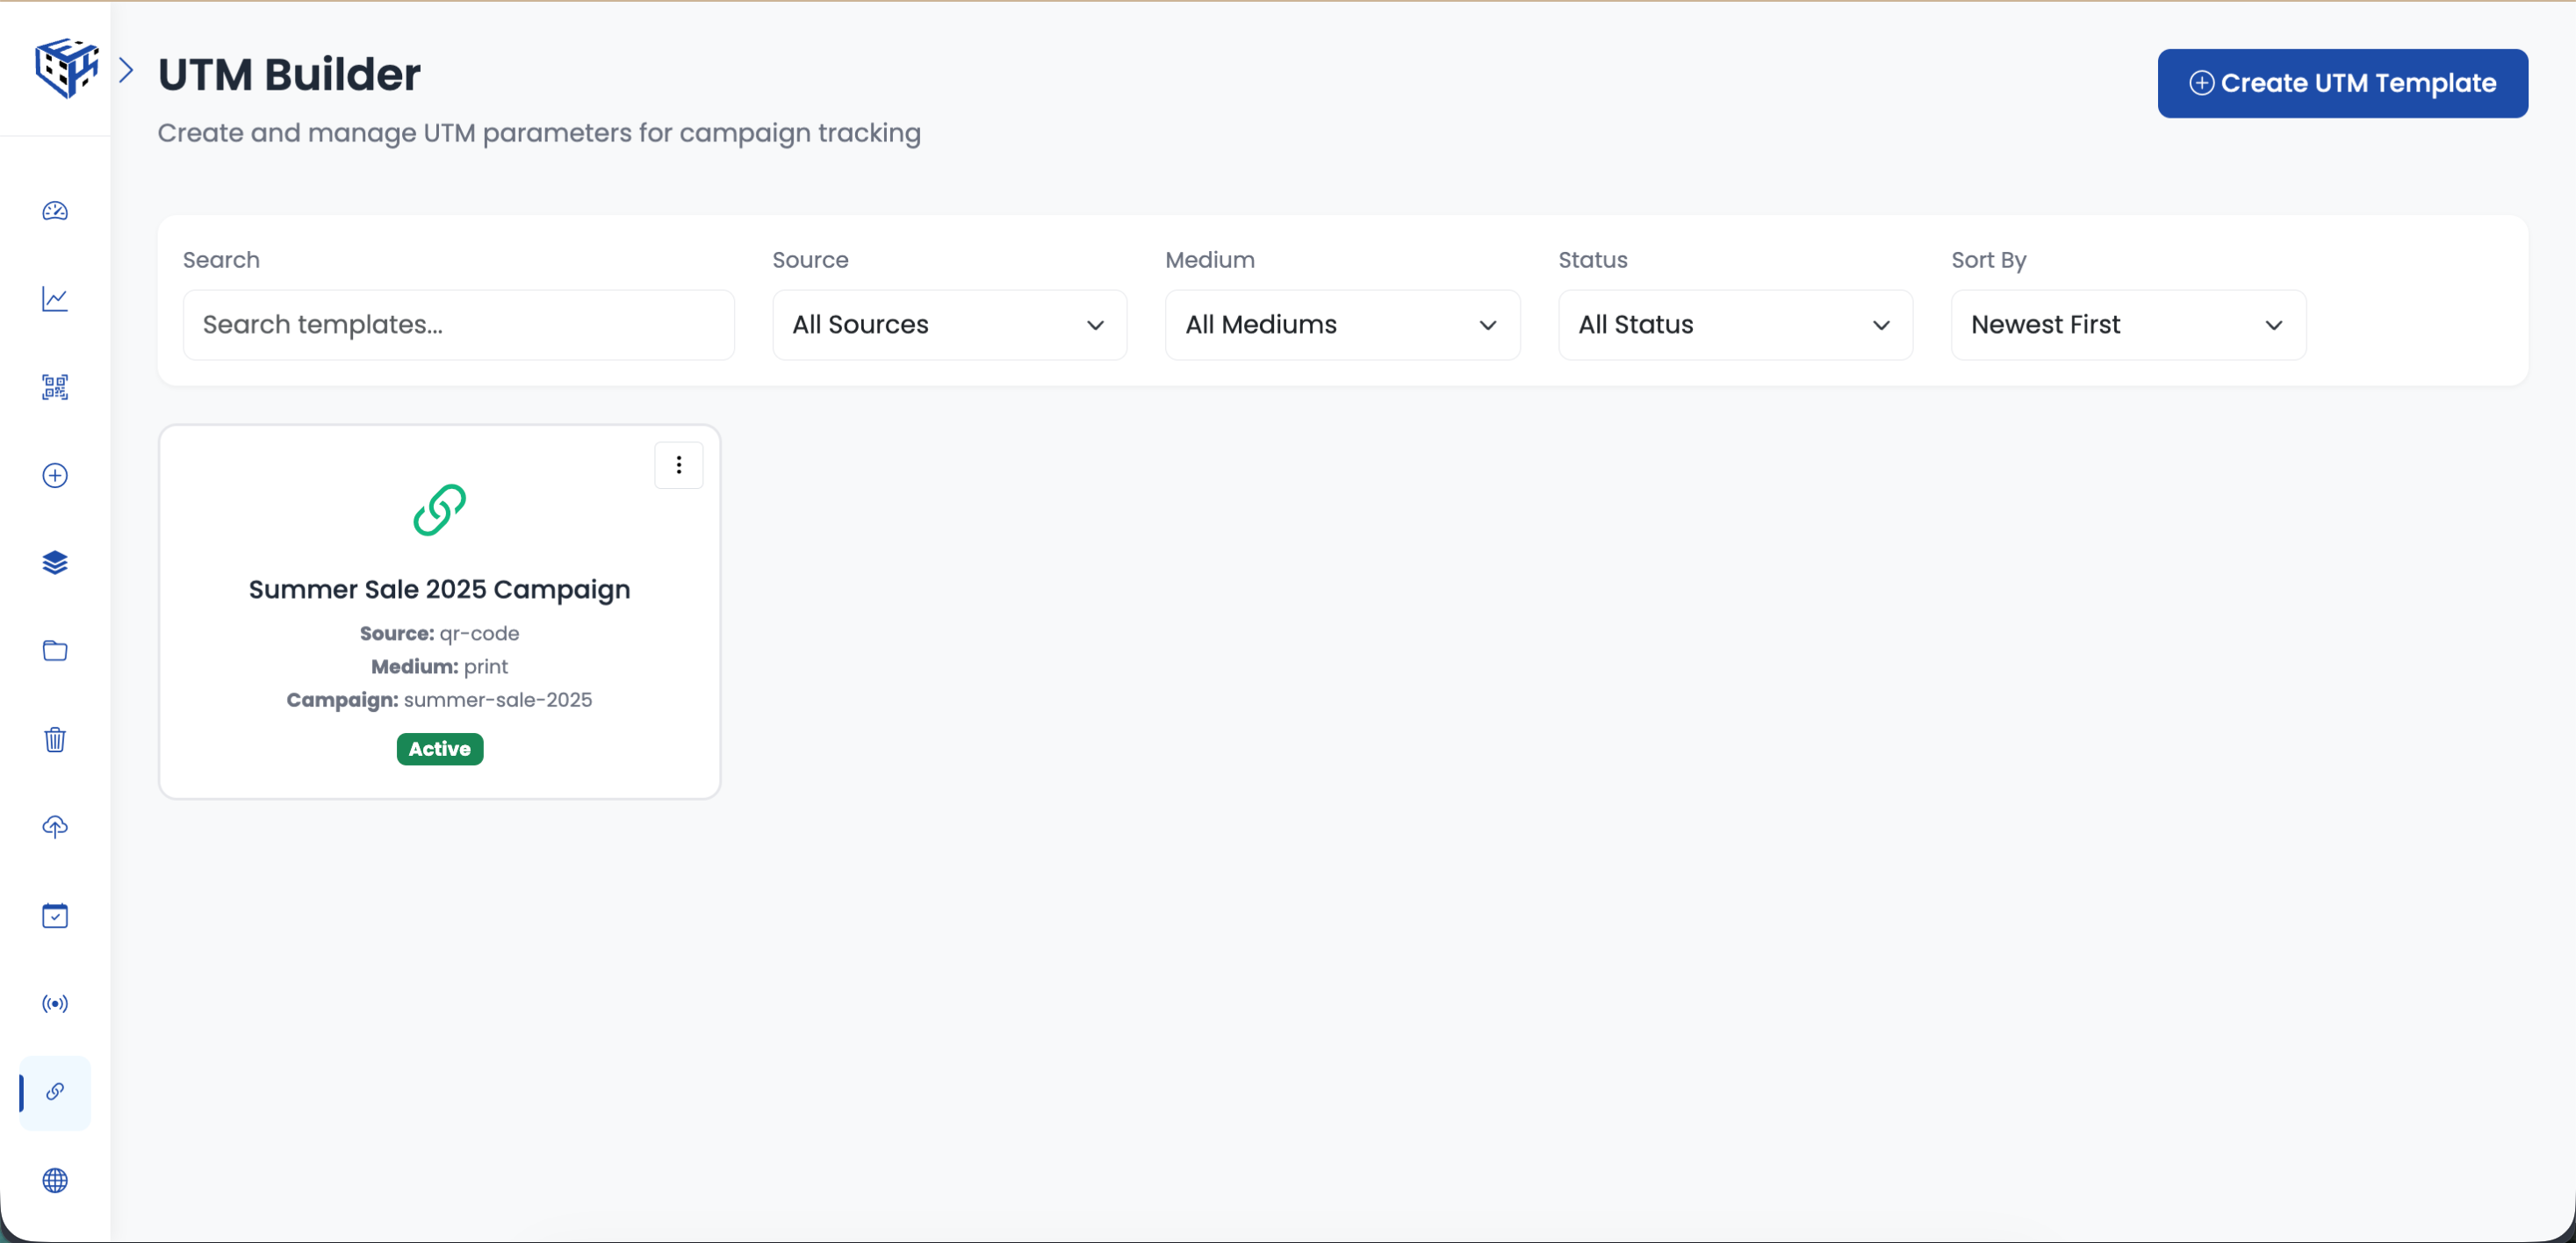Viewport: 2576px width, 1243px height.
Task: Click the Search templates input field
Action: (459, 324)
